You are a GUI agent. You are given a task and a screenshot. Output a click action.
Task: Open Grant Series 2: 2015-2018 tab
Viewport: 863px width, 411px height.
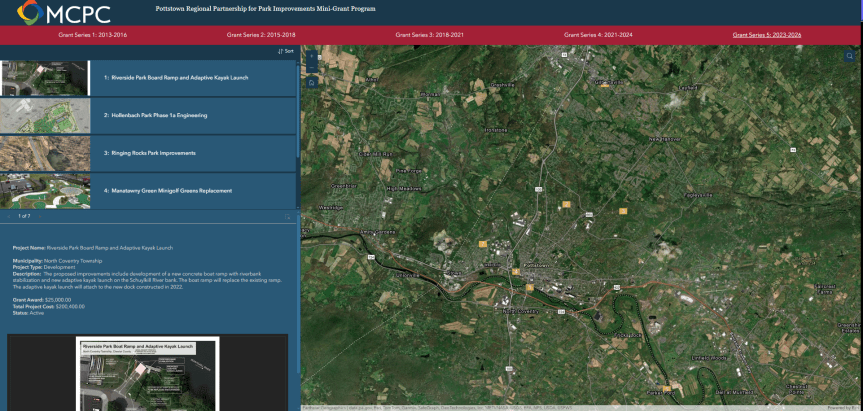[260, 35]
